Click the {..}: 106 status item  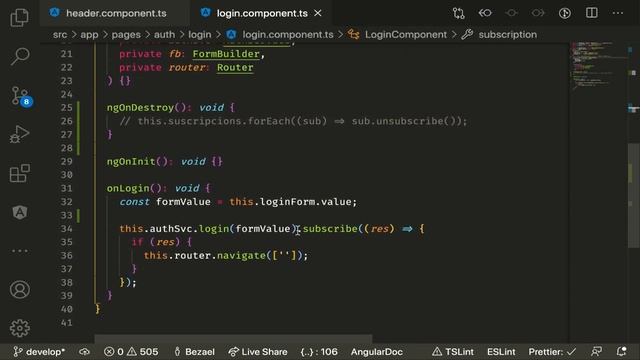tap(319, 351)
